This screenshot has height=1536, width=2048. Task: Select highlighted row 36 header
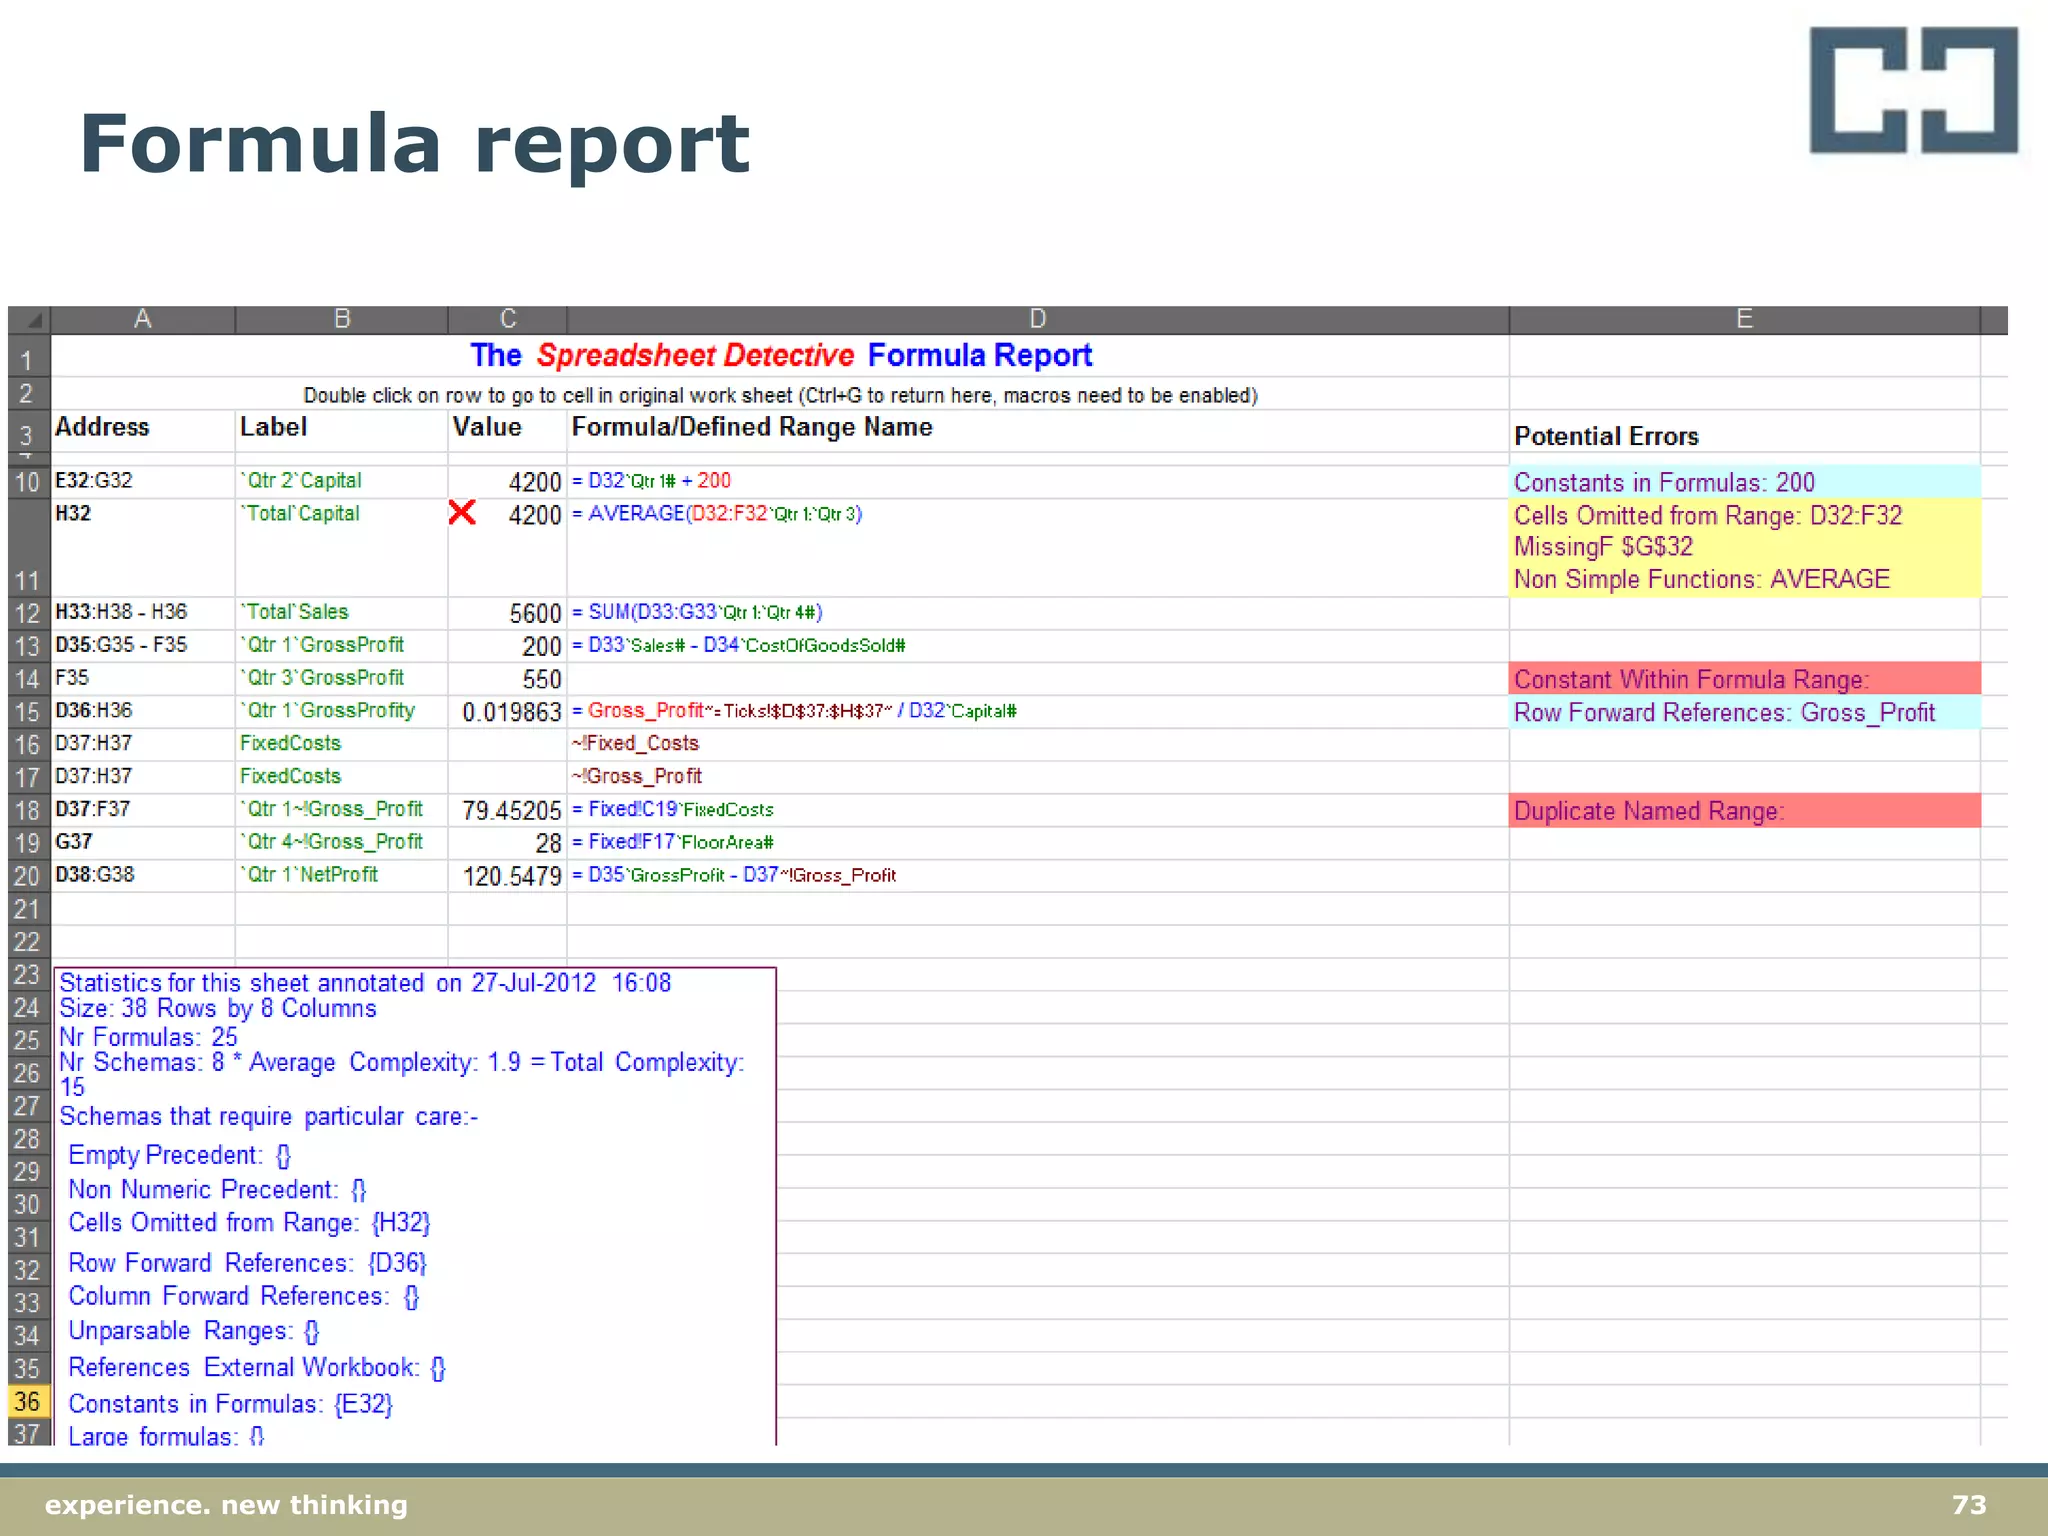point(29,1402)
